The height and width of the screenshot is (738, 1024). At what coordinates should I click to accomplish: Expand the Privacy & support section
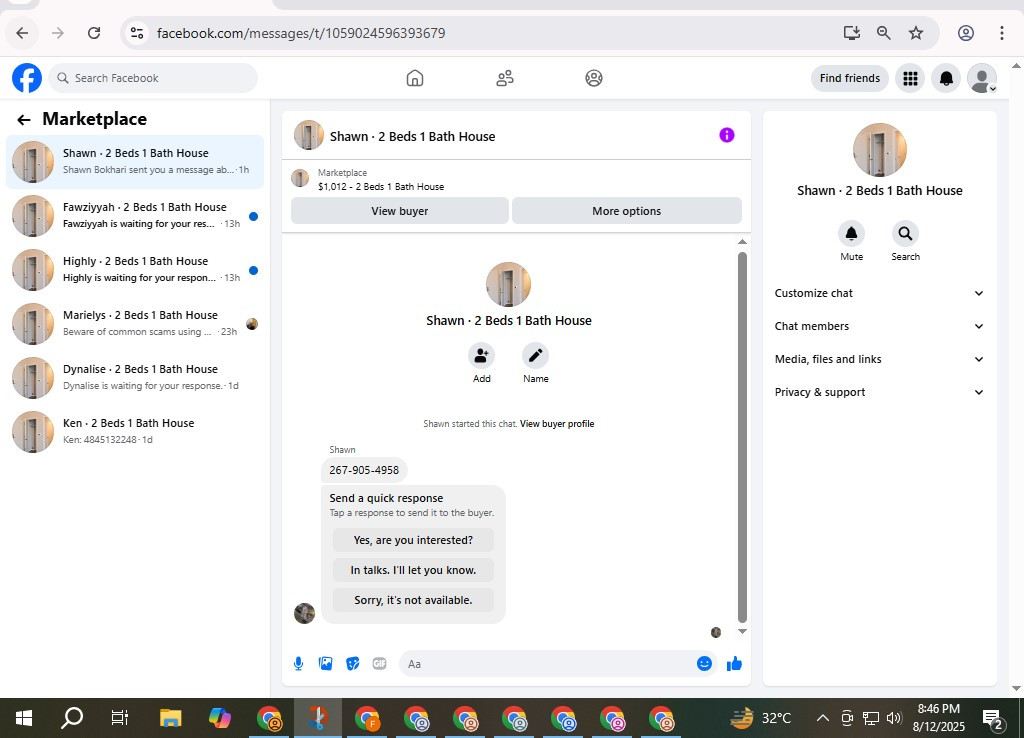tap(879, 392)
